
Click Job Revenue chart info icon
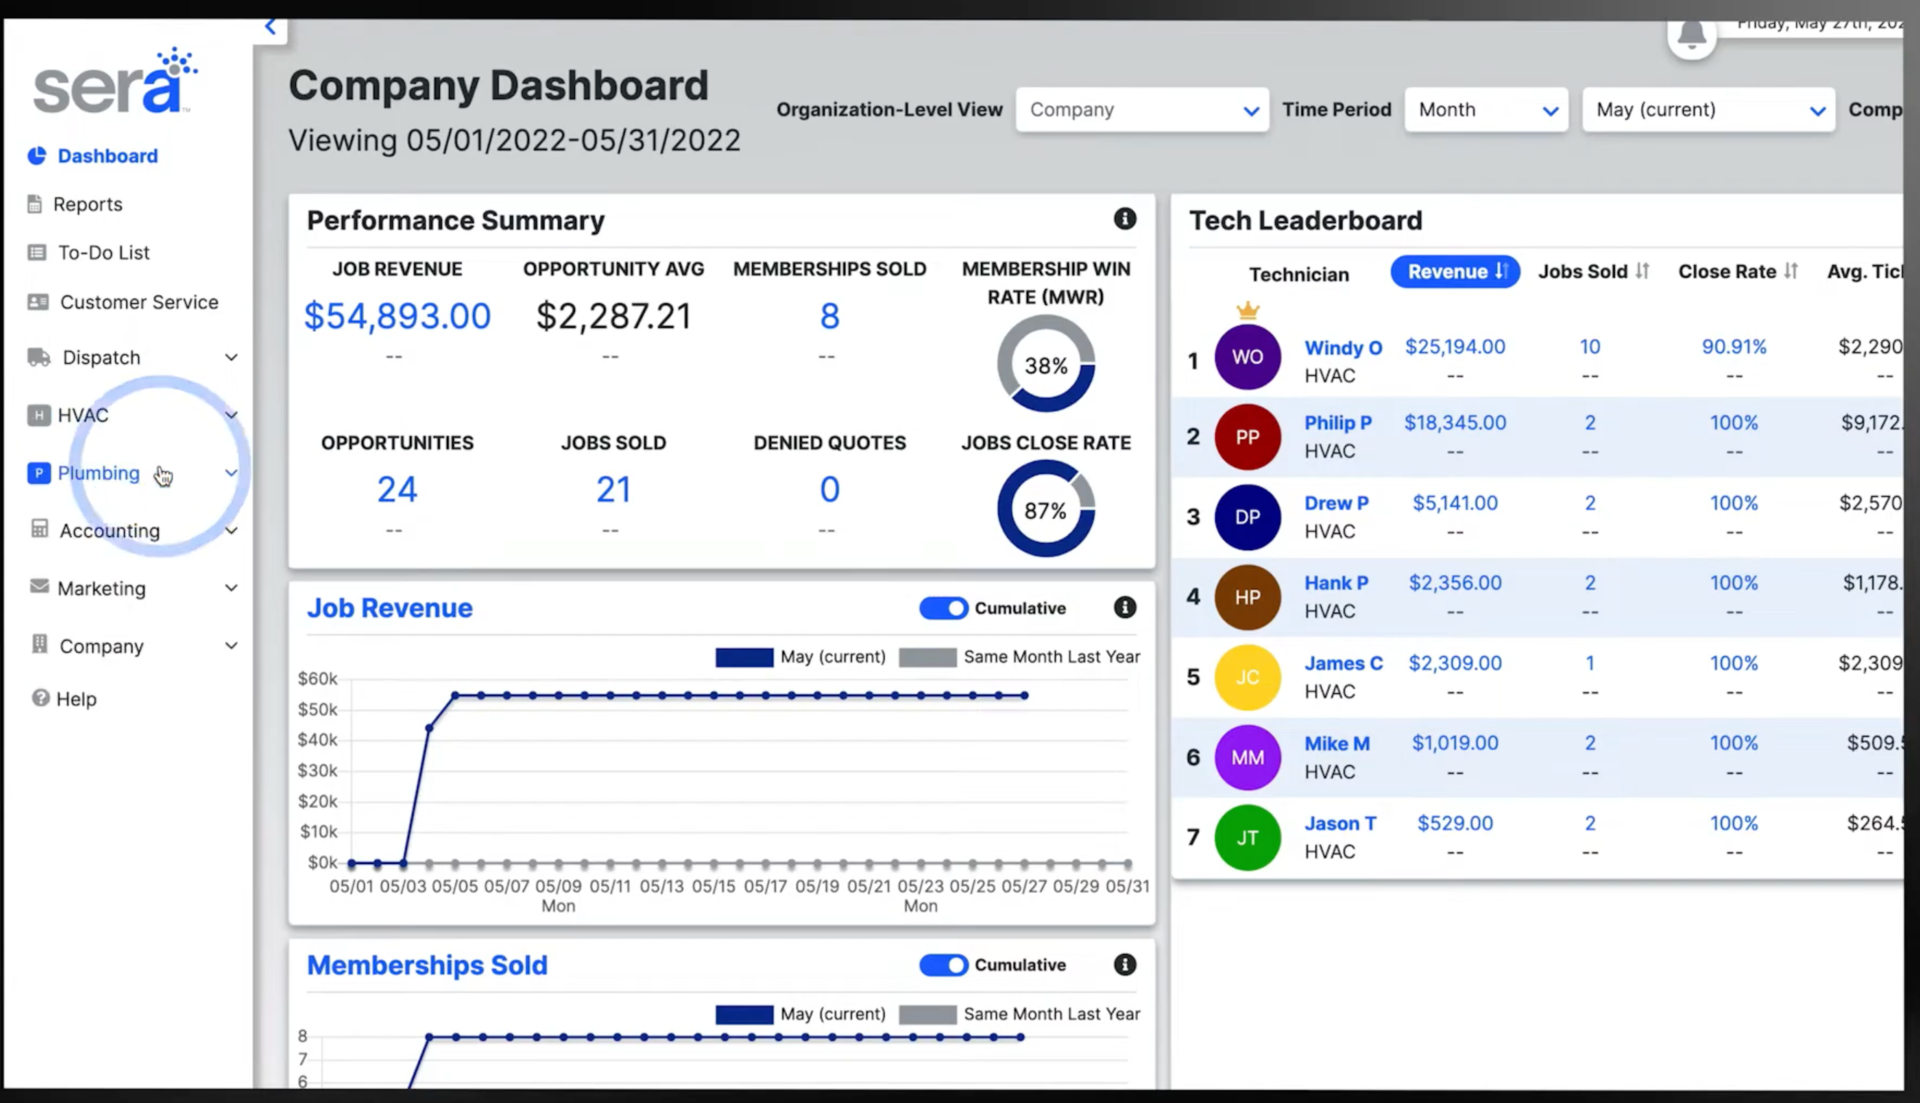click(x=1124, y=608)
